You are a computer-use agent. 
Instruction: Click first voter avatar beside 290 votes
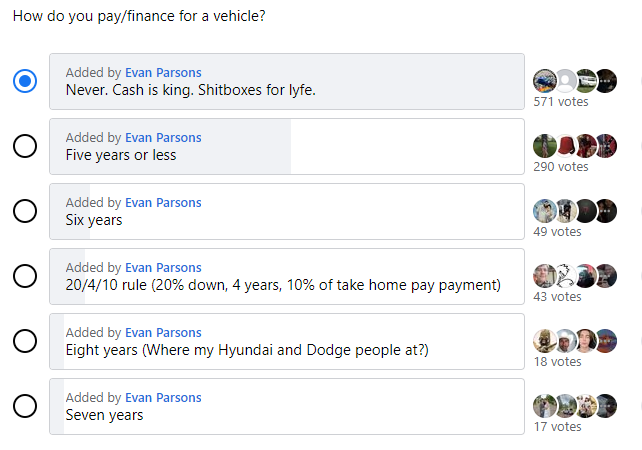coord(544,146)
